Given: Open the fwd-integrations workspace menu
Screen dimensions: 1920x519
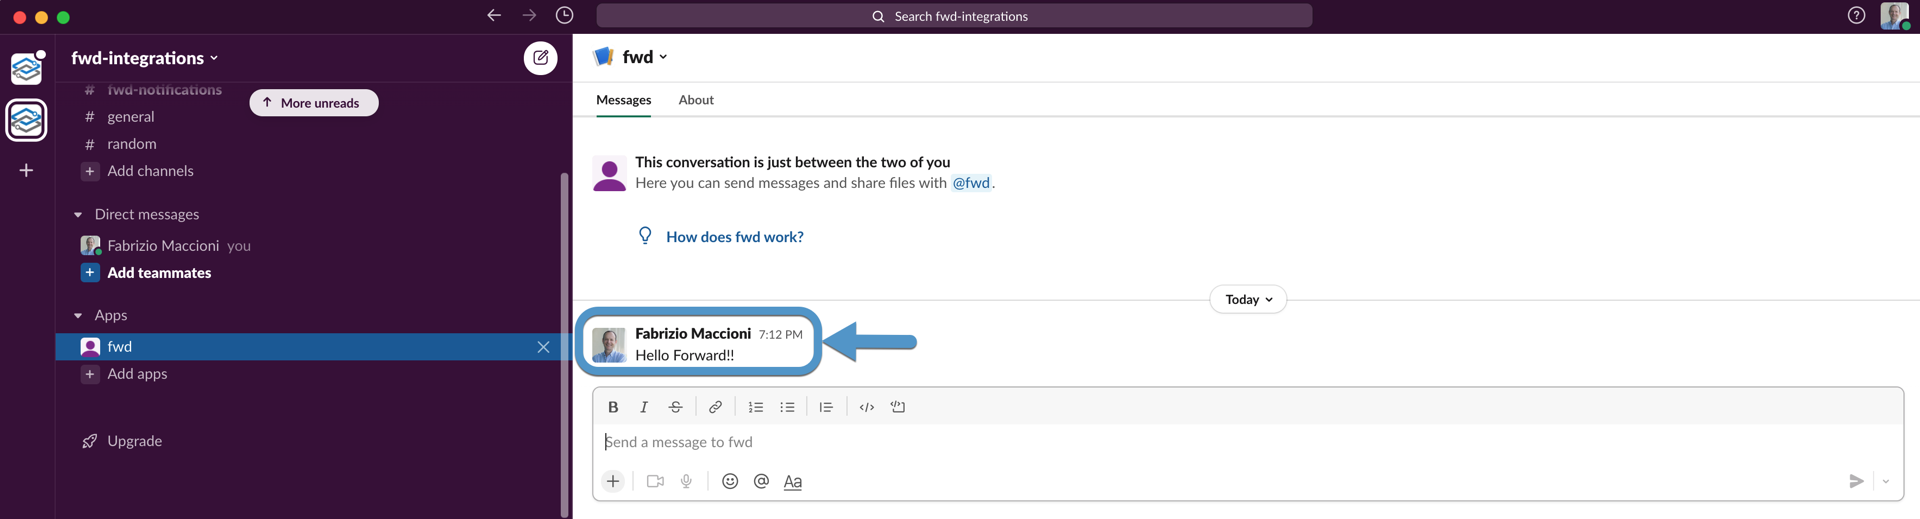Looking at the screenshot, I should (x=145, y=58).
